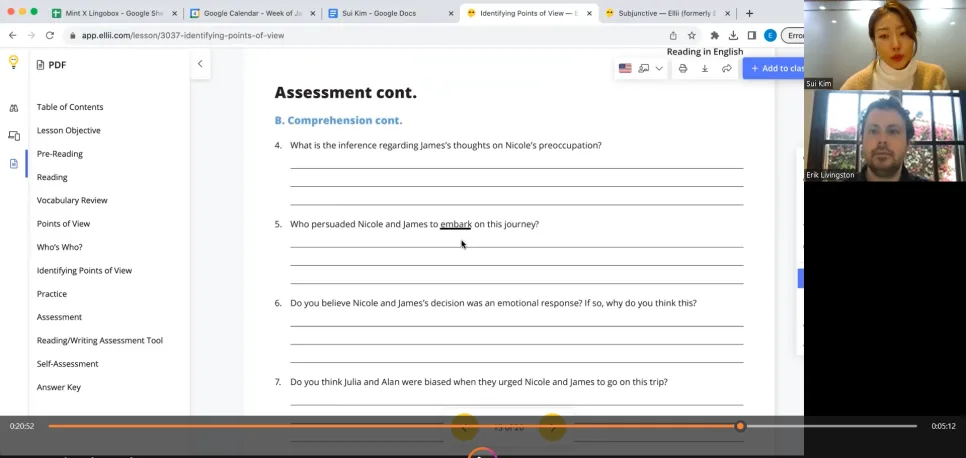This screenshot has width=966, height=458.
Task: Select the US flag language icon
Action: coord(625,68)
